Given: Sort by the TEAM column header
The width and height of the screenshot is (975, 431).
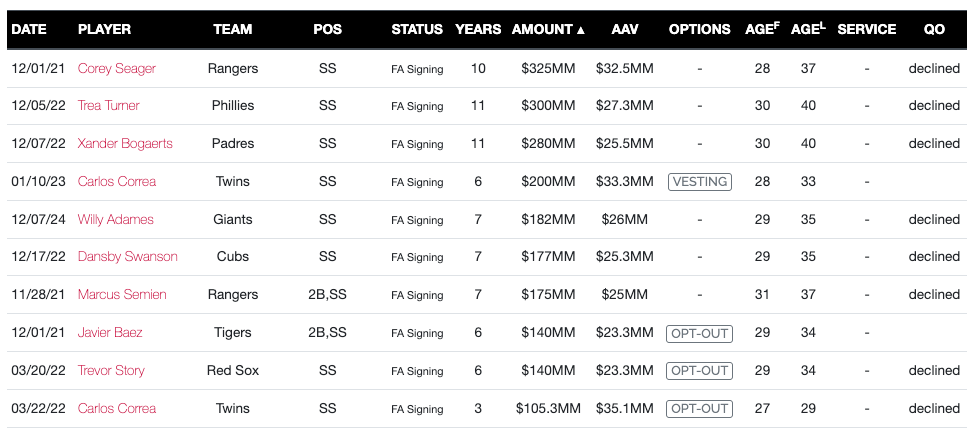Looking at the screenshot, I should [x=232, y=29].
